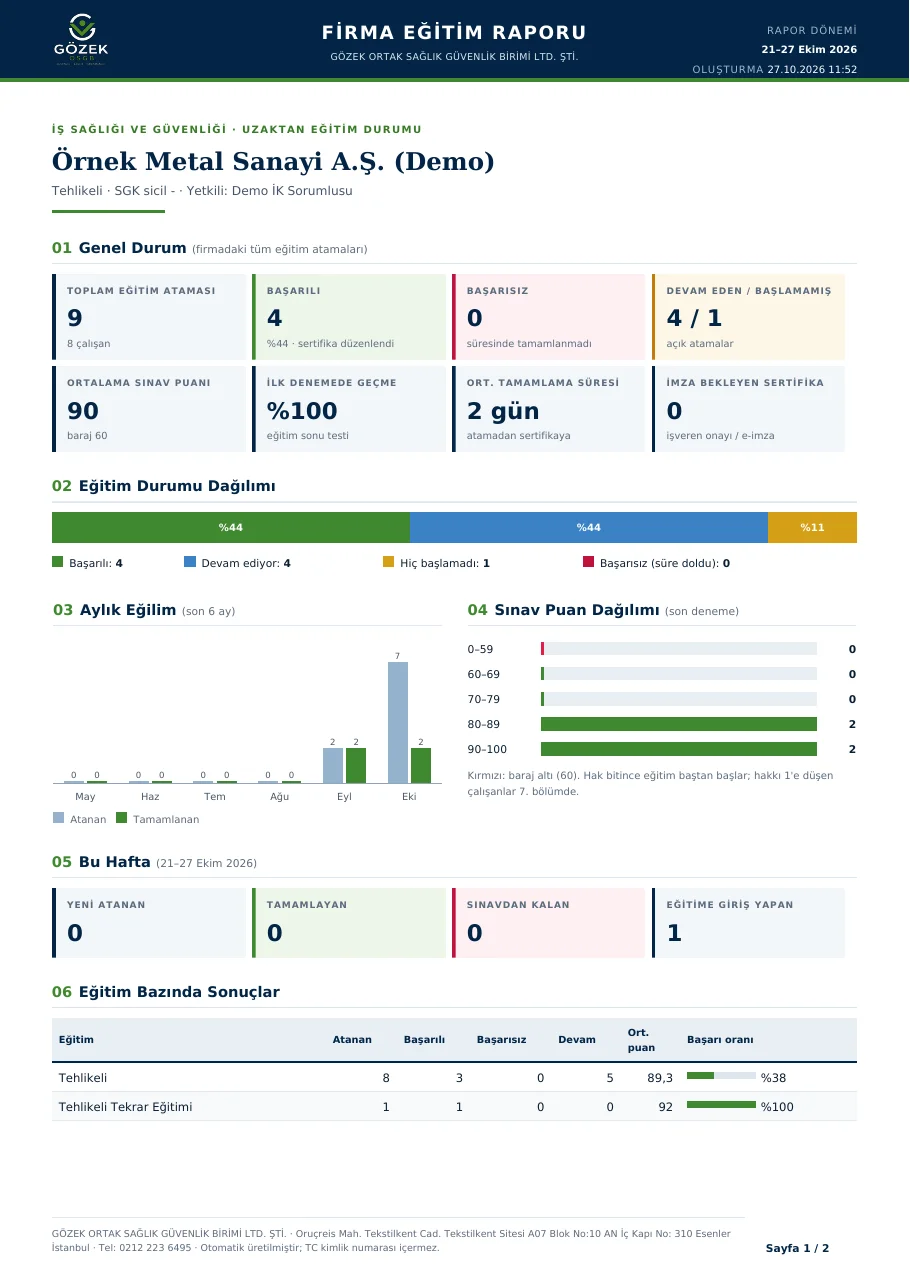910x1287 pixels.
Task: Select the İmza Bekleyen Sertifika card
Action: coord(749,409)
